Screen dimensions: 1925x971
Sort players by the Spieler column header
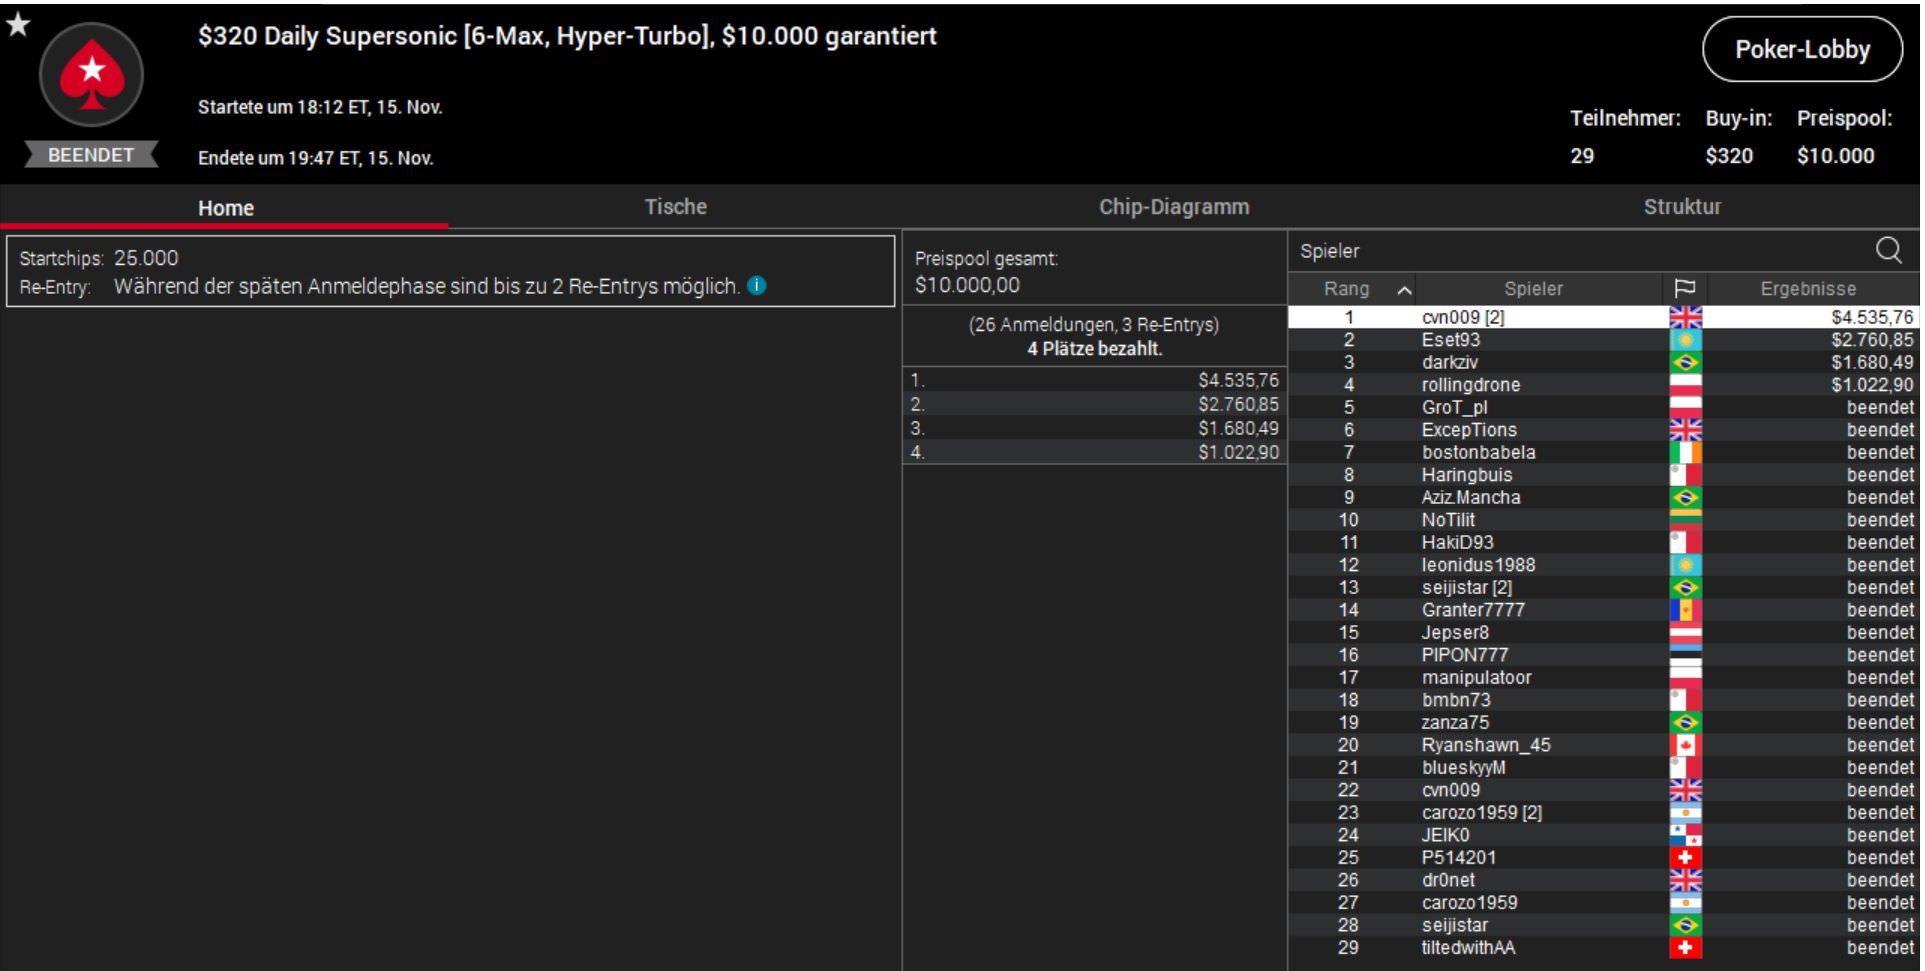(x=1533, y=289)
